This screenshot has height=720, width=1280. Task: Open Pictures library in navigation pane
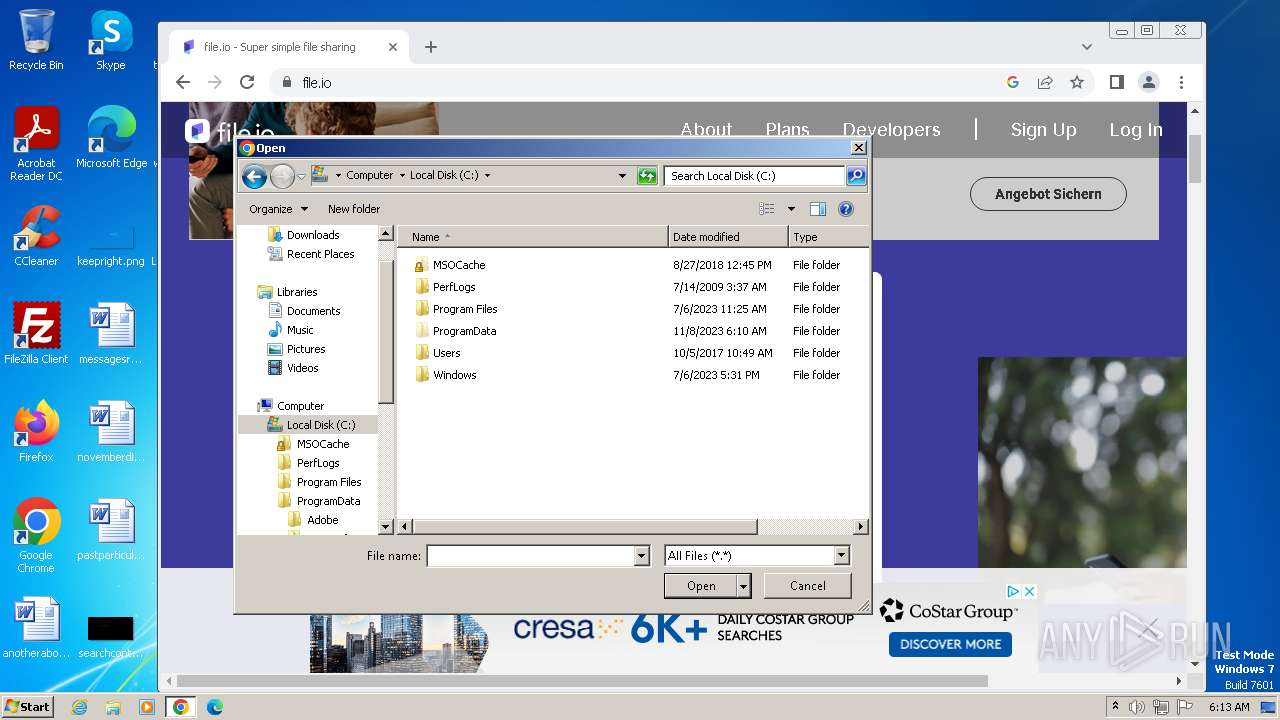tap(306, 349)
